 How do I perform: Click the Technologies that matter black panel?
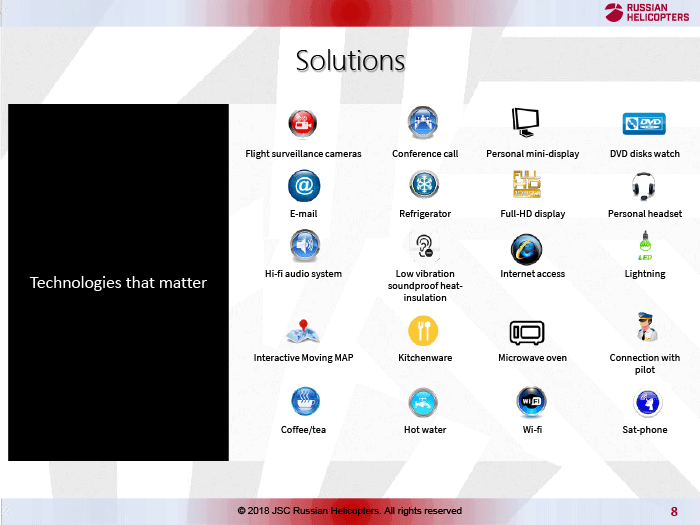(118, 282)
